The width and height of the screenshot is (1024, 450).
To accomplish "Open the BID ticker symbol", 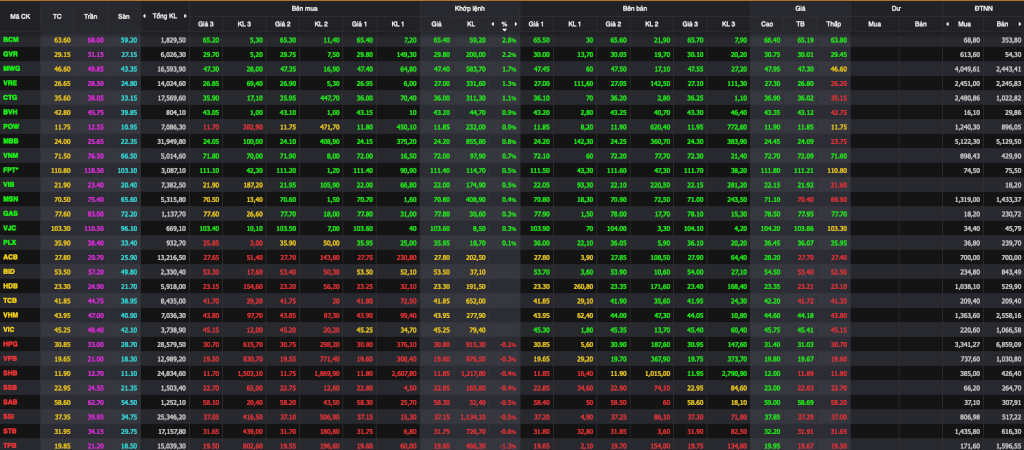I will [9, 271].
